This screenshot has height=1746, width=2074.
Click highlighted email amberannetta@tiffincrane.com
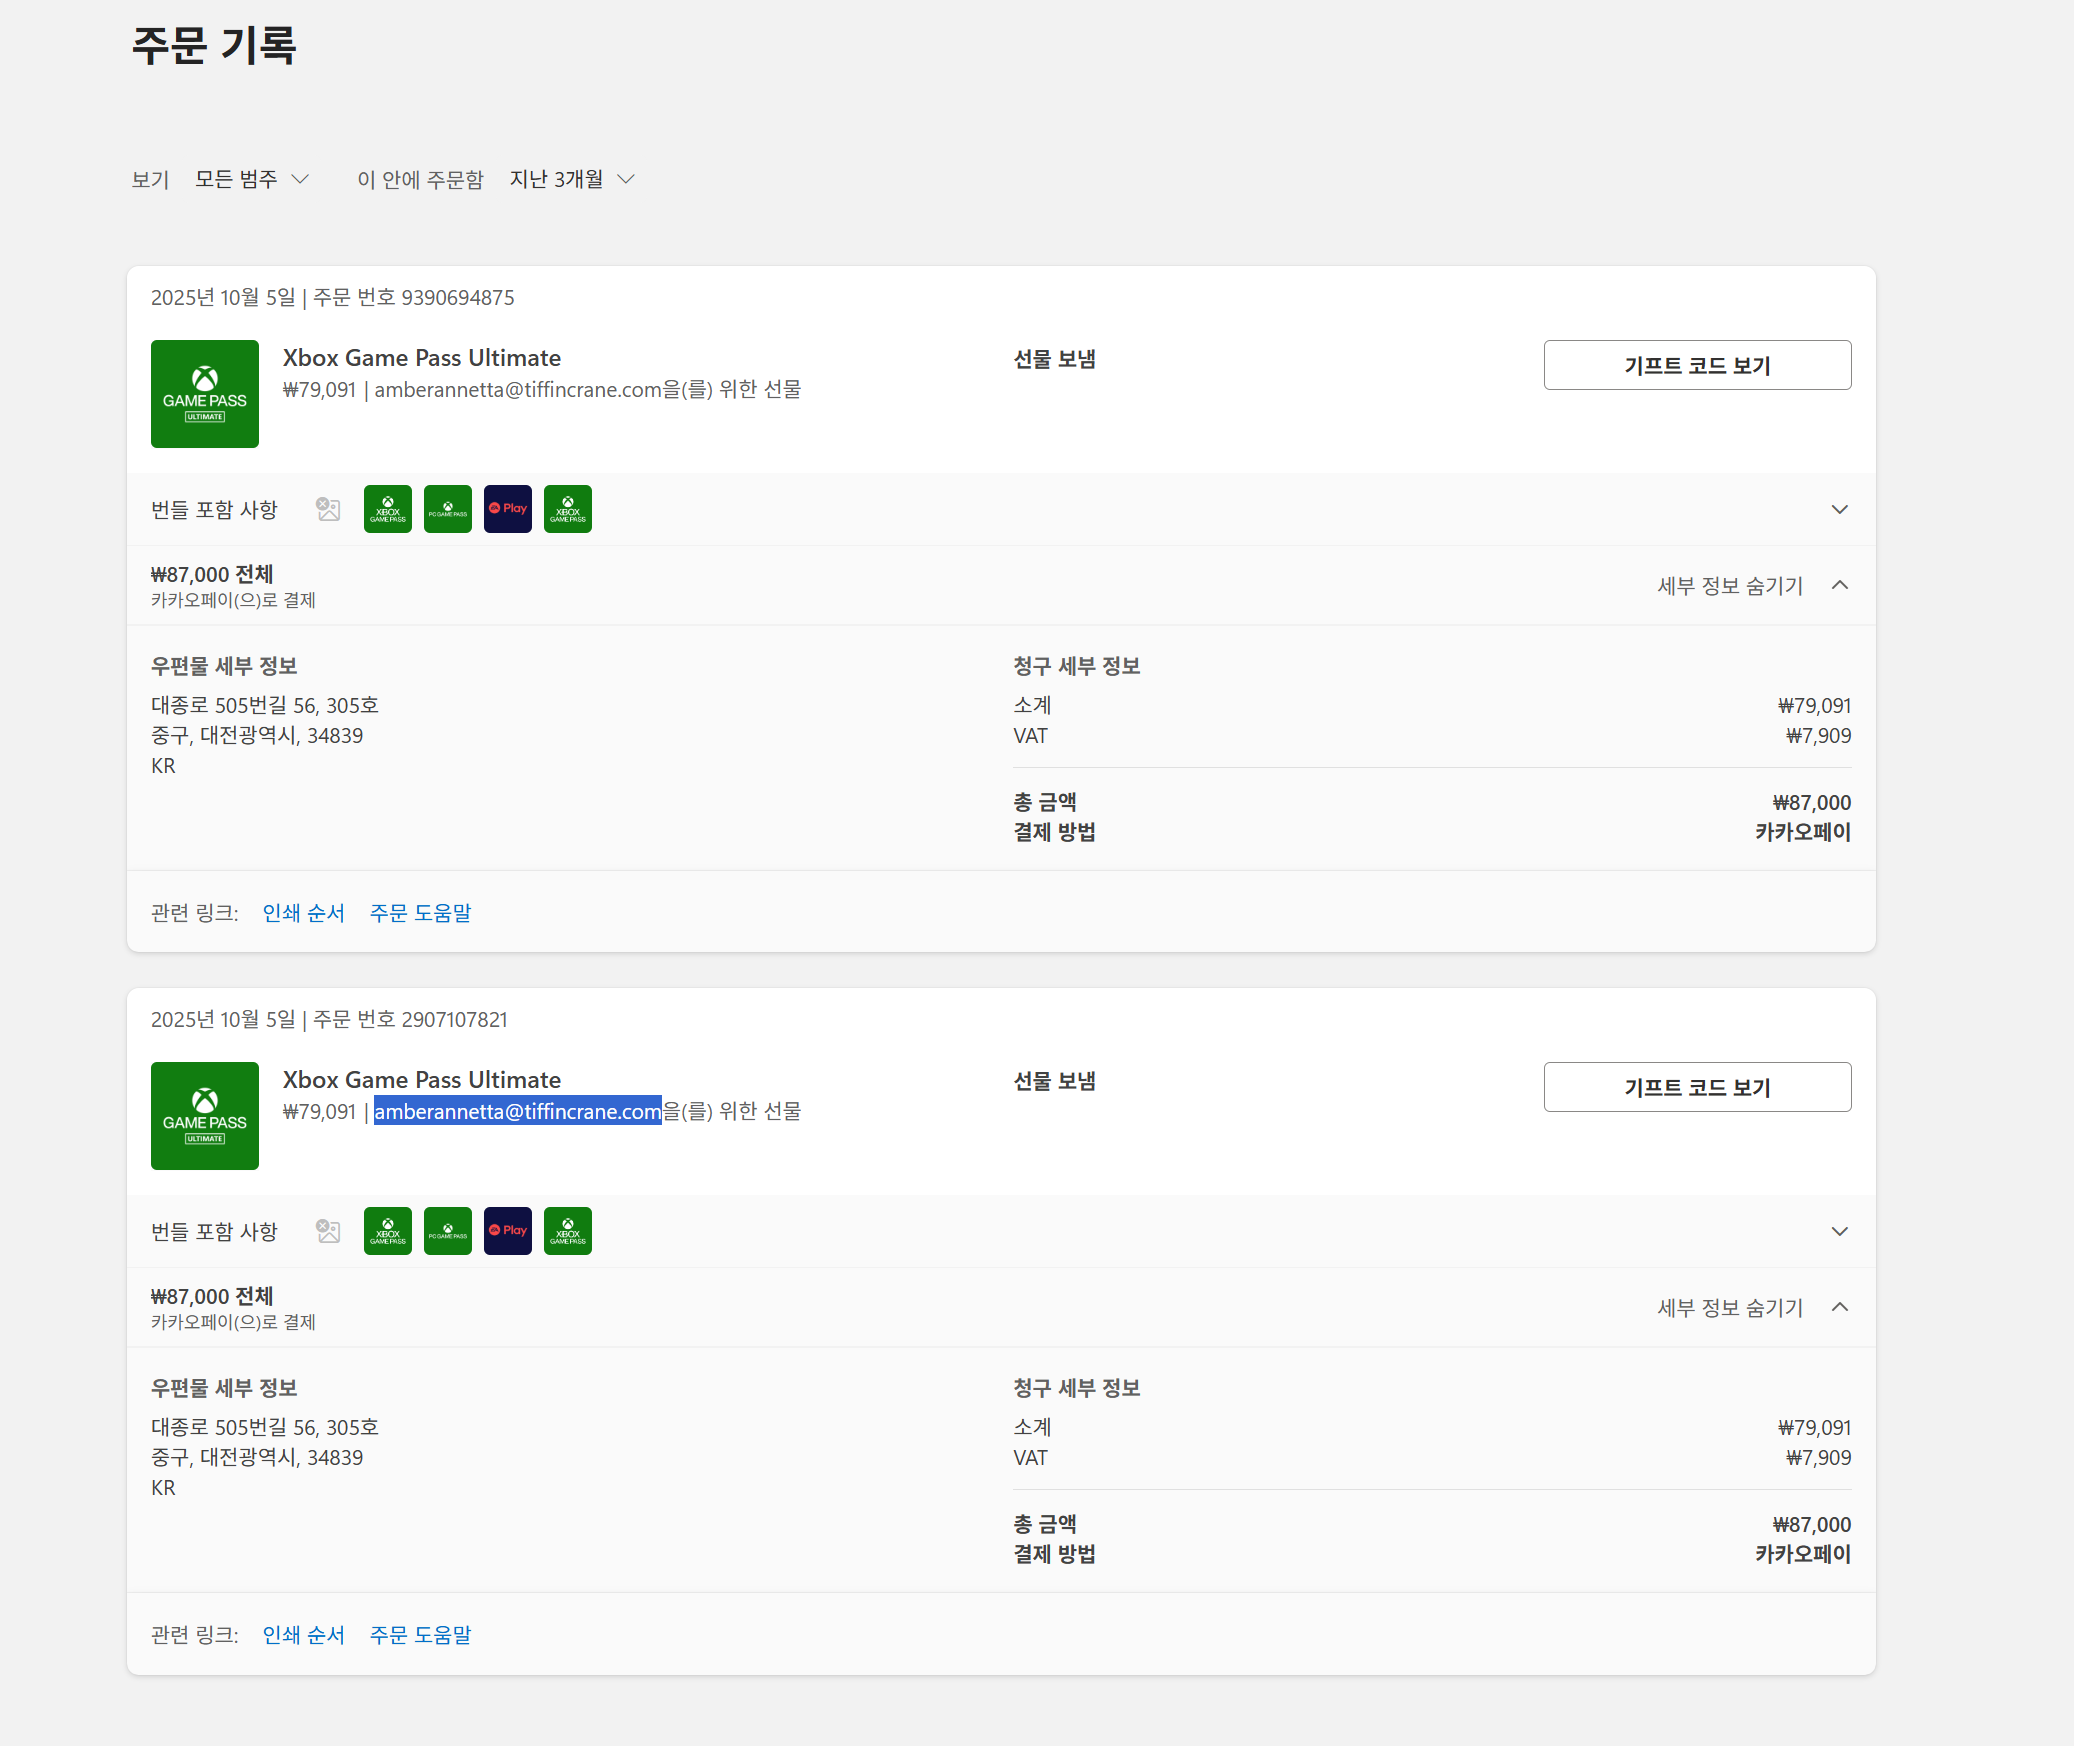point(518,1111)
